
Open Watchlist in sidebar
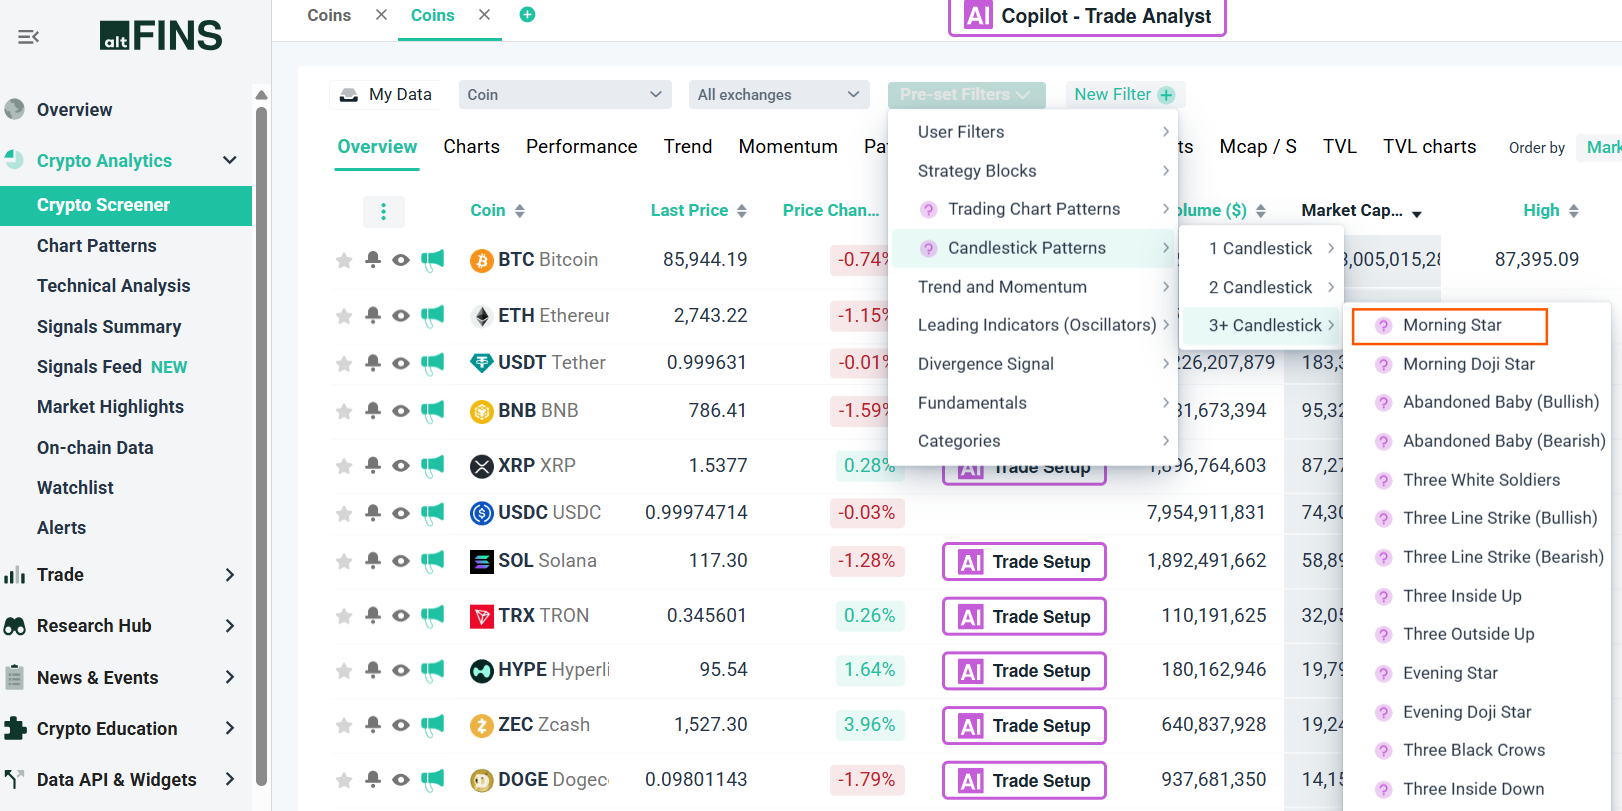click(75, 488)
